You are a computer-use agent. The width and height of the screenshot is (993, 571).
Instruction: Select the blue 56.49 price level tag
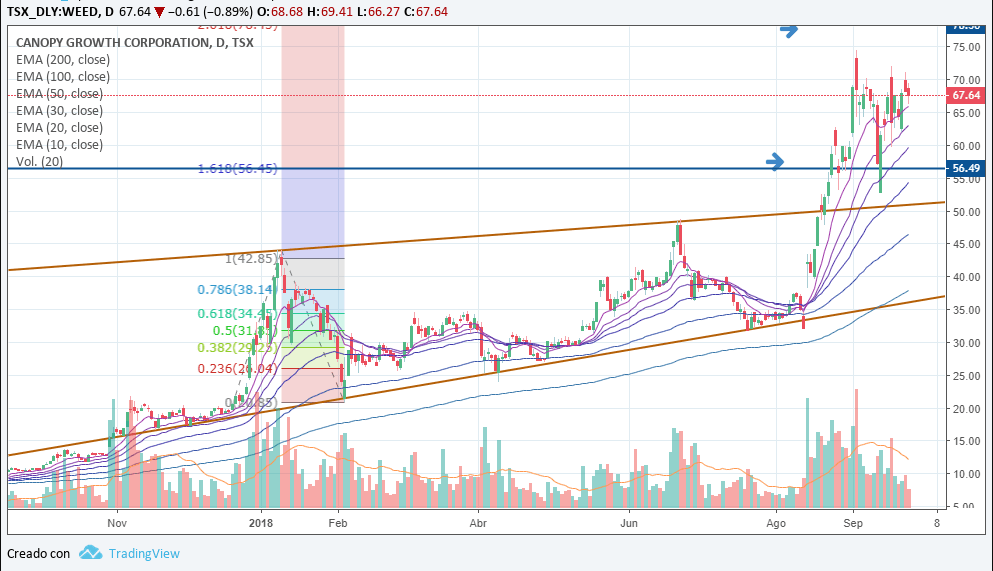pos(965,169)
